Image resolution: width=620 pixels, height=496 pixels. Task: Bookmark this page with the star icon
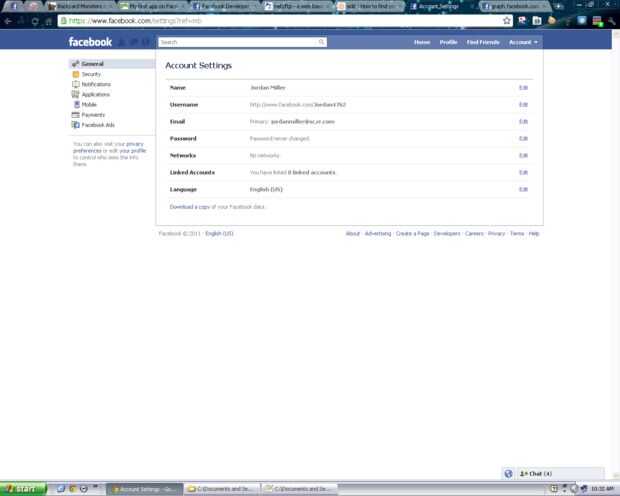click(x=507, y=21)
